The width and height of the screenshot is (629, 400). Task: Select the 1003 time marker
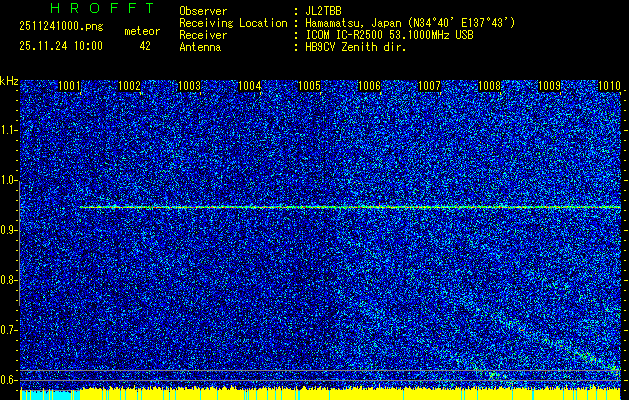pyautogui.click(x=190, y=86)
